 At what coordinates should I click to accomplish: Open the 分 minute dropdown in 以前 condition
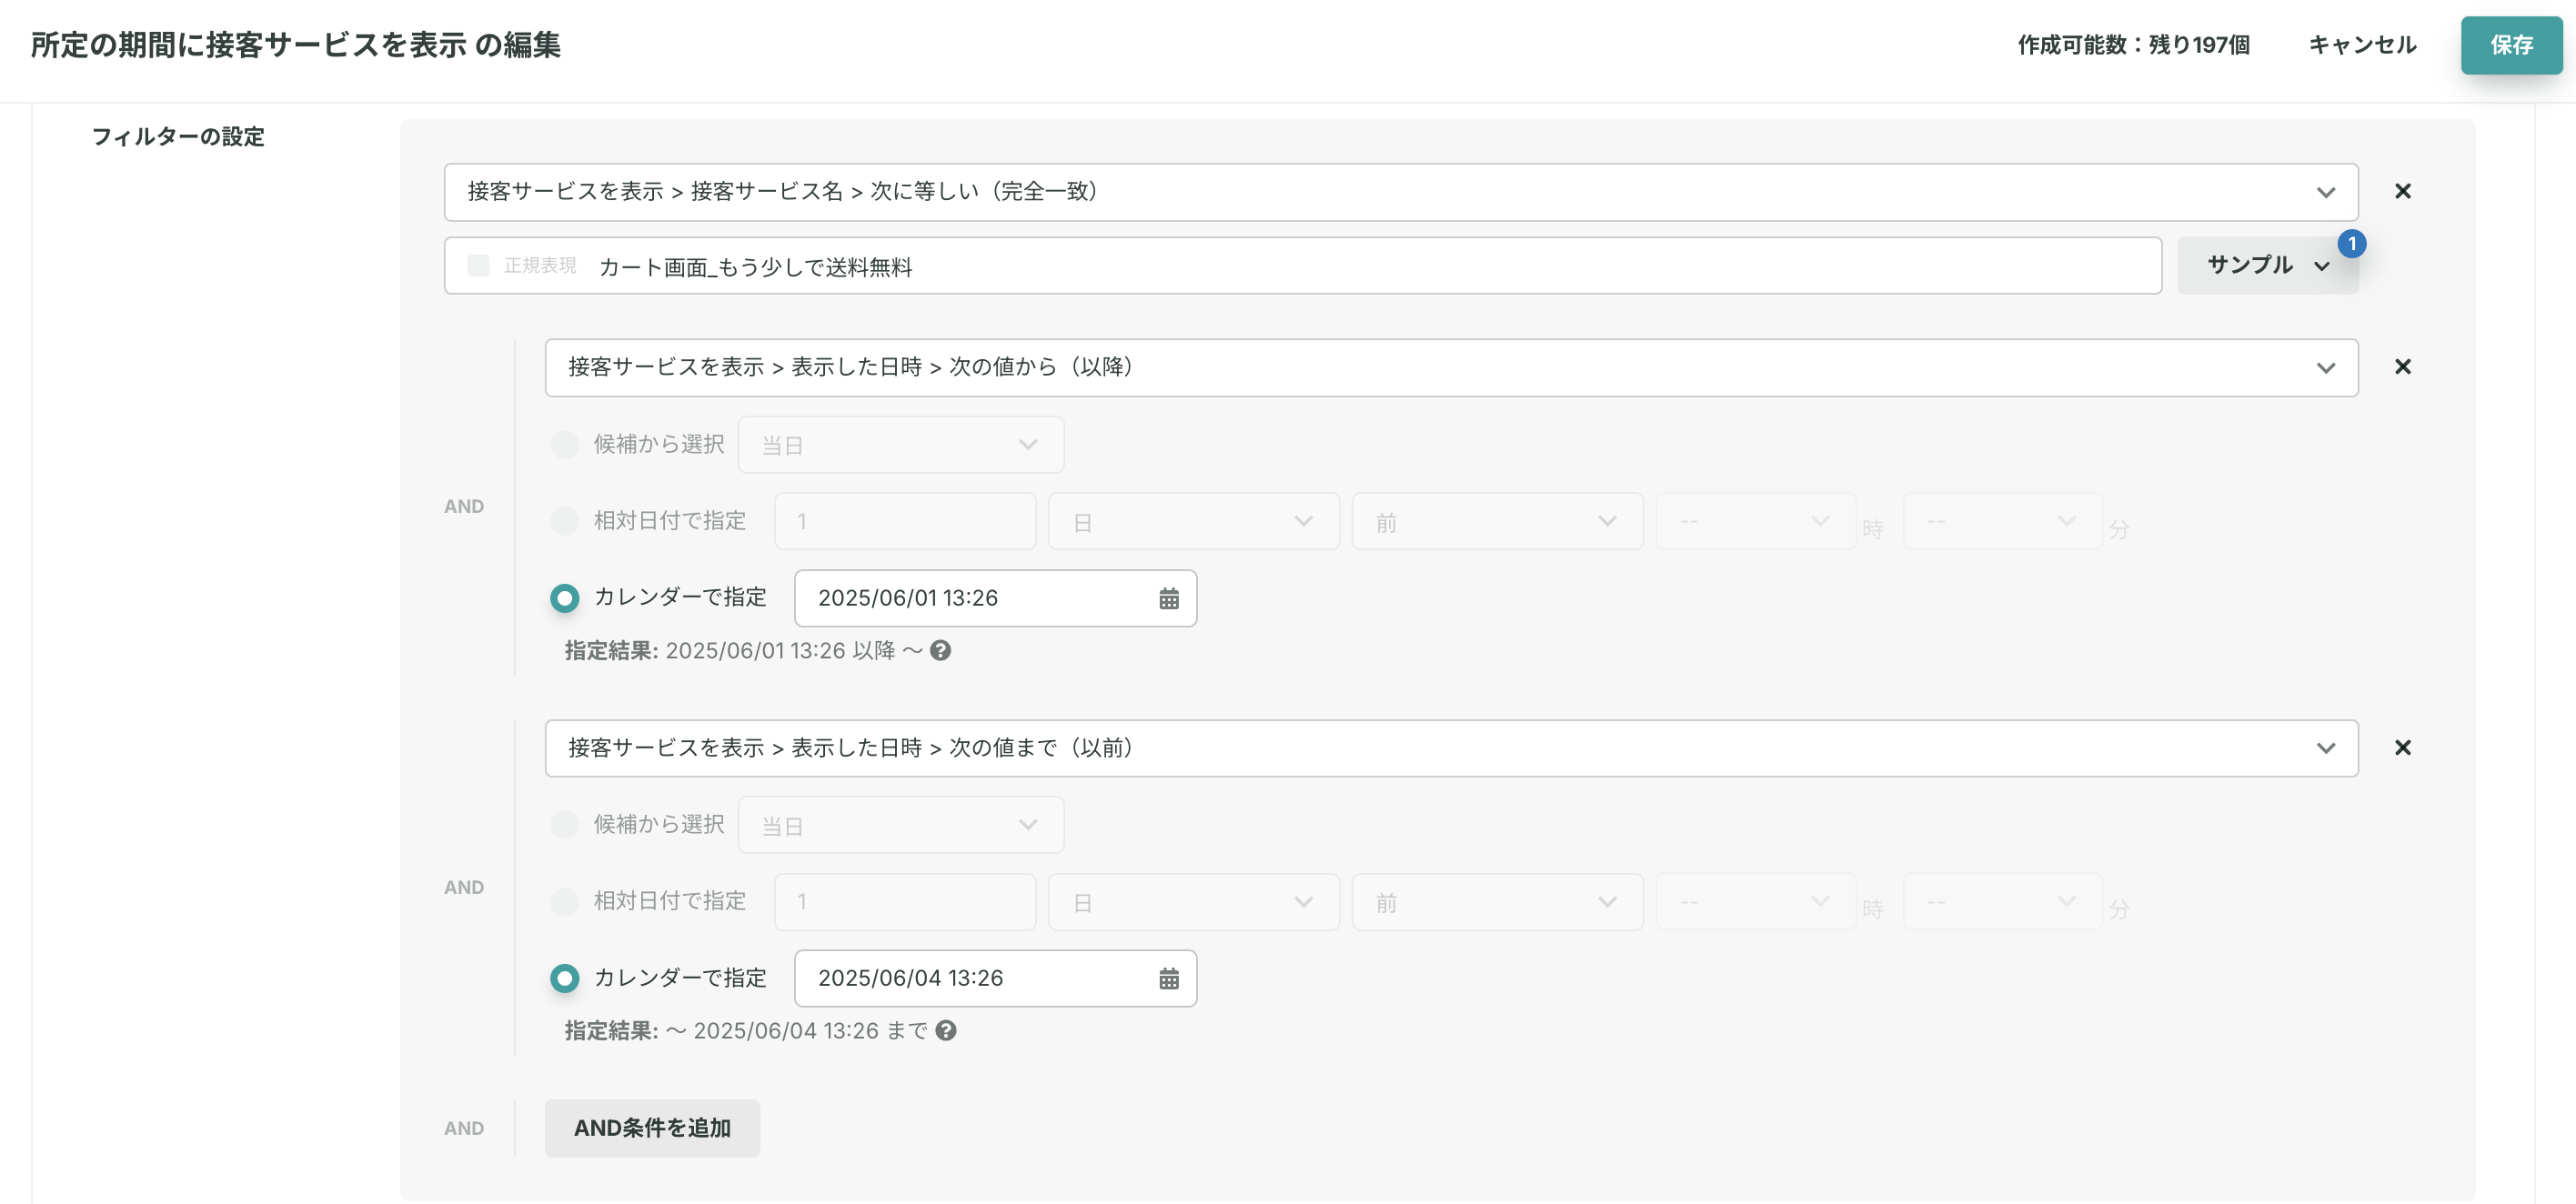coord(2002,902)
